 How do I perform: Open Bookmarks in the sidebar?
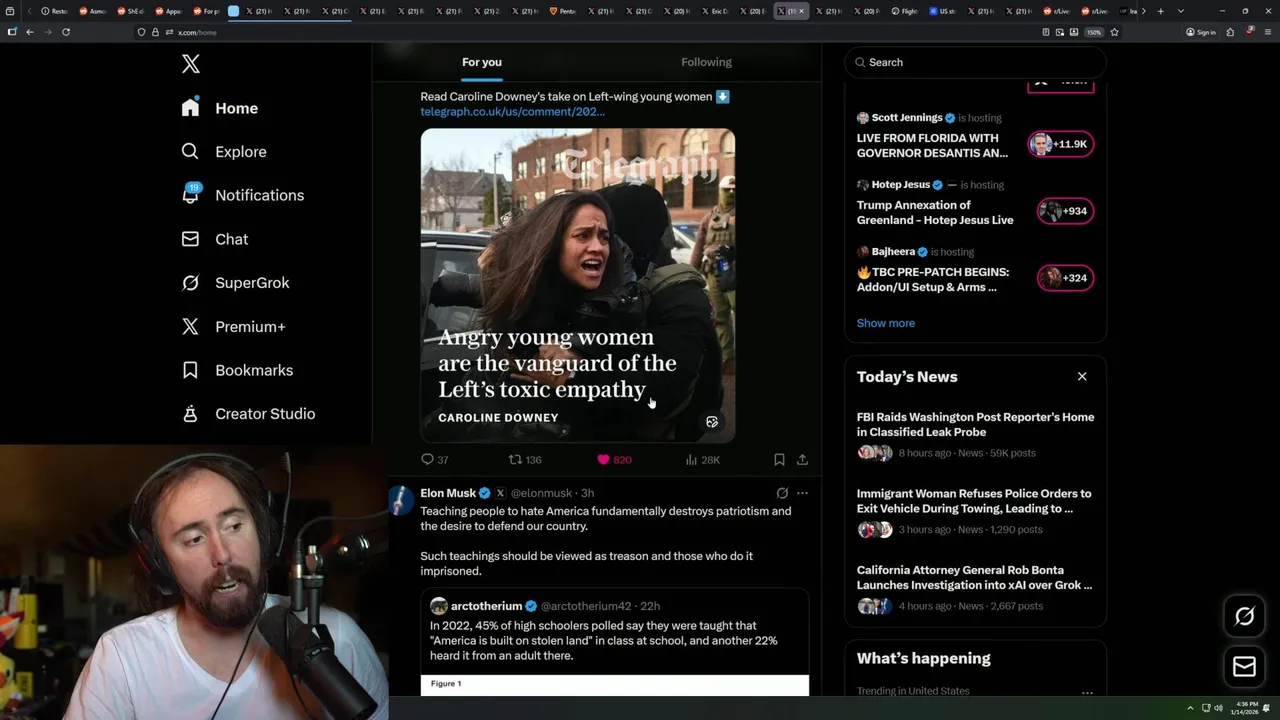[x=237, y=370]
